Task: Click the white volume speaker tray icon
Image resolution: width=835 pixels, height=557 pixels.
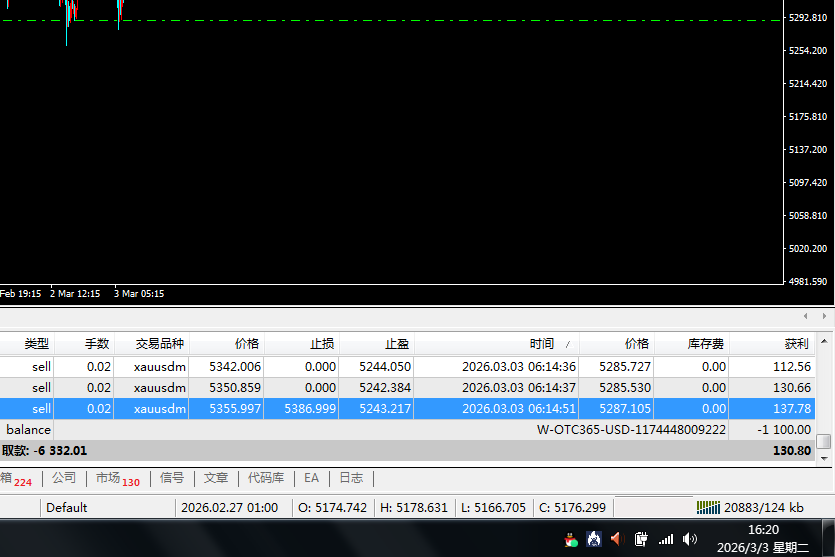Action: tap(689, 539)
